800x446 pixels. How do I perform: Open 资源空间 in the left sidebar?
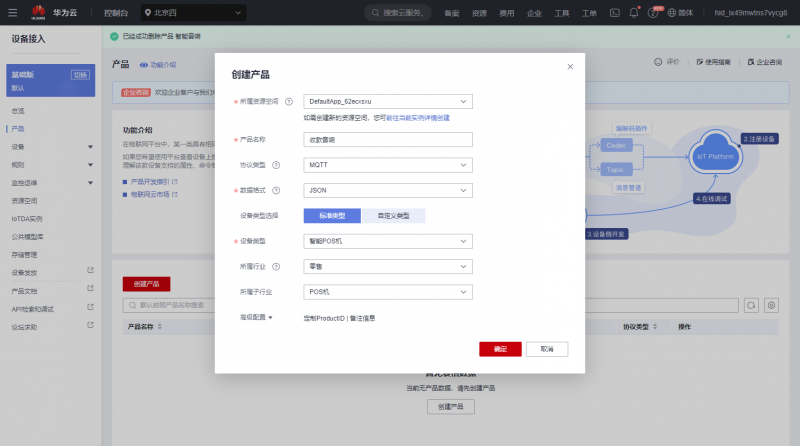[26, 200]
